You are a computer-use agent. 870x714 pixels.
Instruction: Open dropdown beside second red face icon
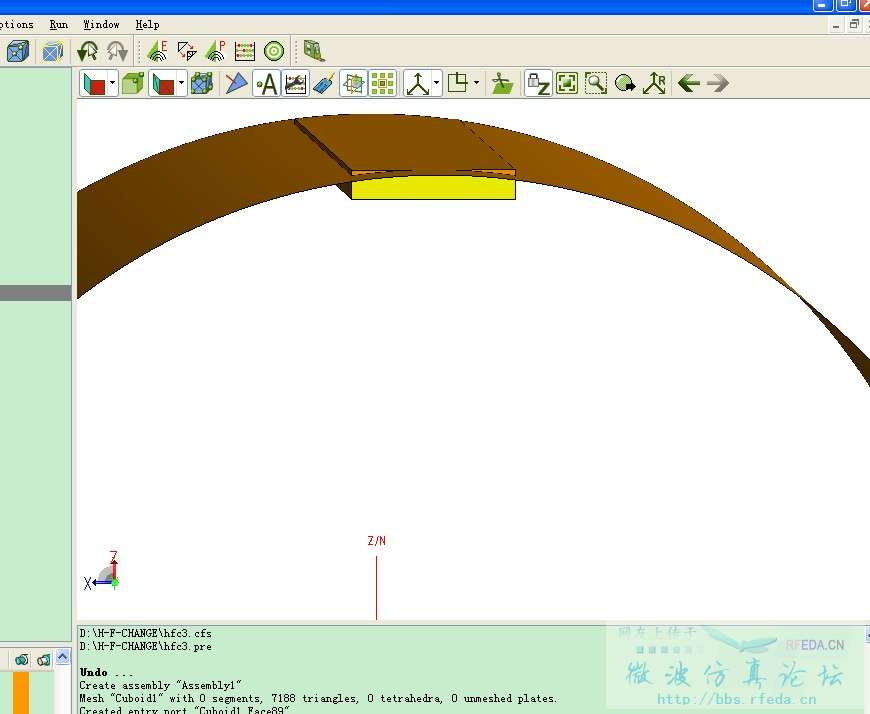pos(181,84)
